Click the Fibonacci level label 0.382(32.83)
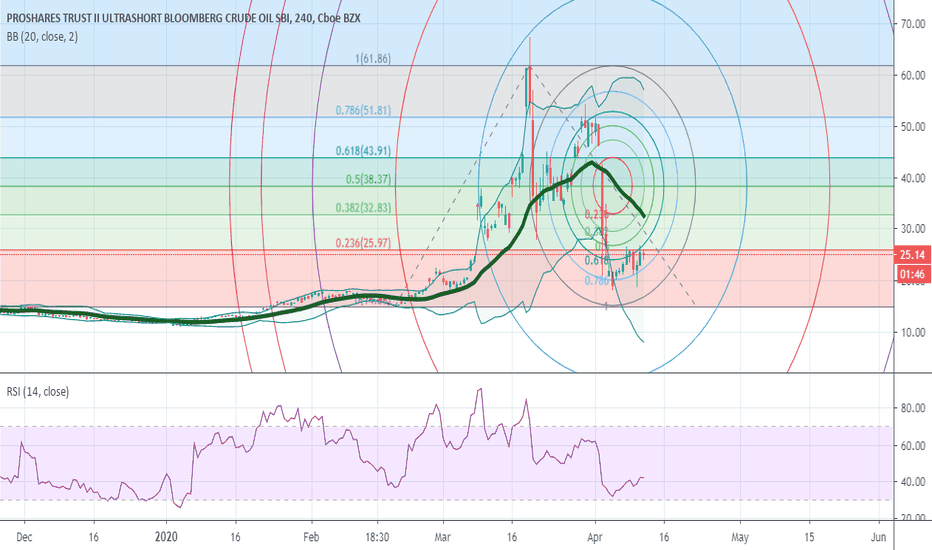This screenshot has height=550, width=932. coord(363,208)
